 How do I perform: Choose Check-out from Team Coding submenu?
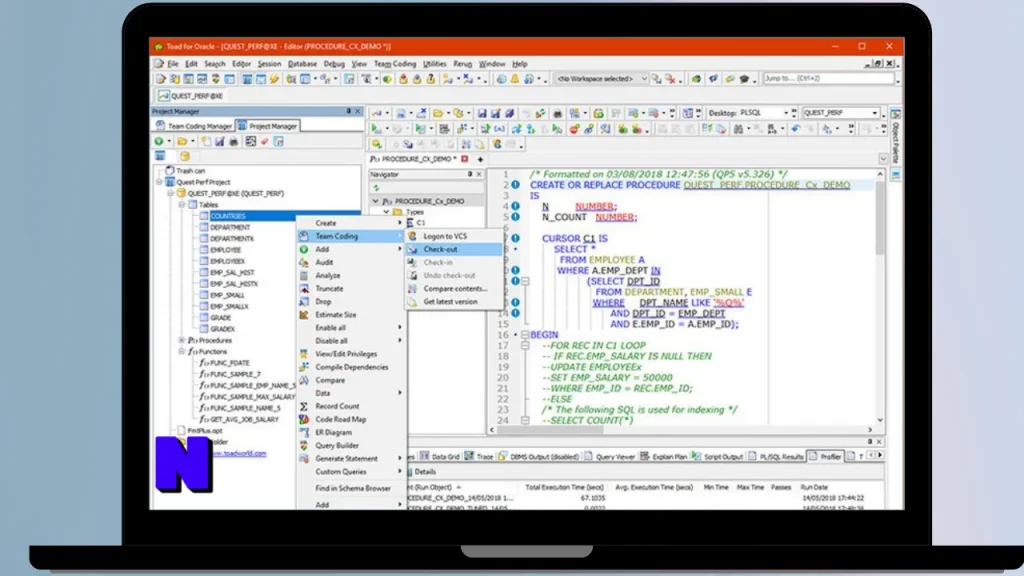point(454,249)
